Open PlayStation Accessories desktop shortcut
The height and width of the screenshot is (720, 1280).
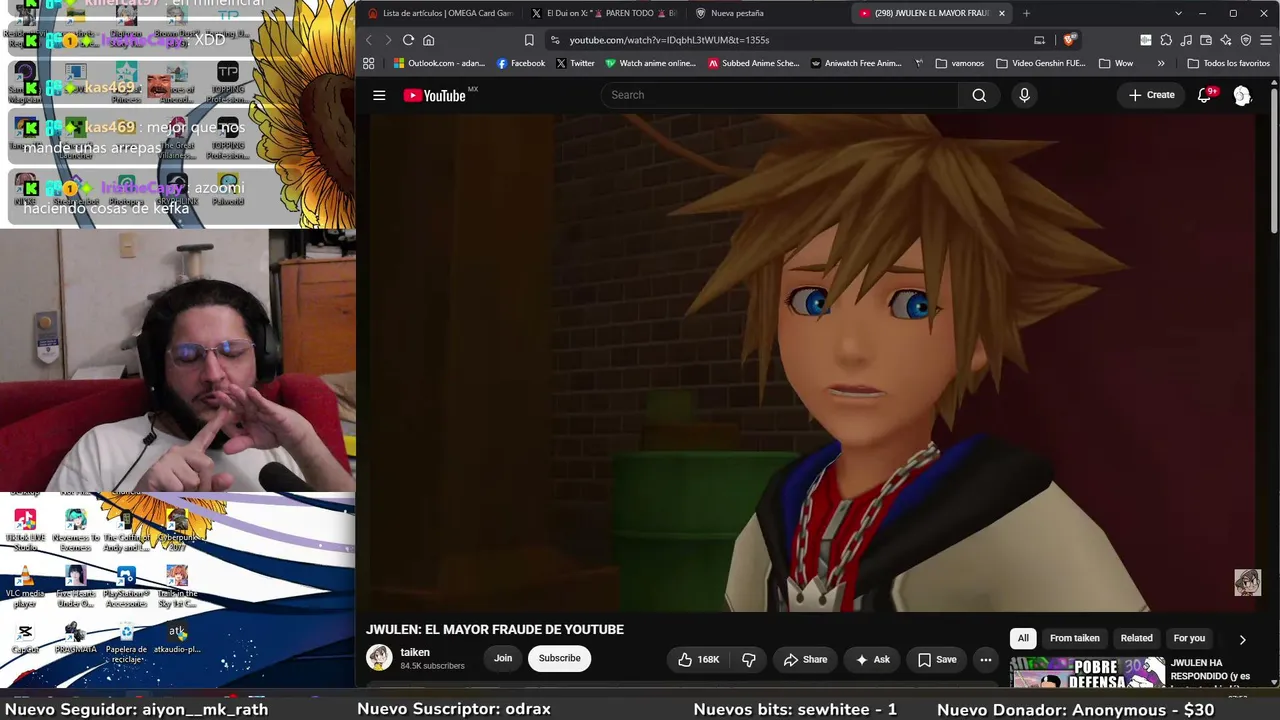tap(126, 587)
